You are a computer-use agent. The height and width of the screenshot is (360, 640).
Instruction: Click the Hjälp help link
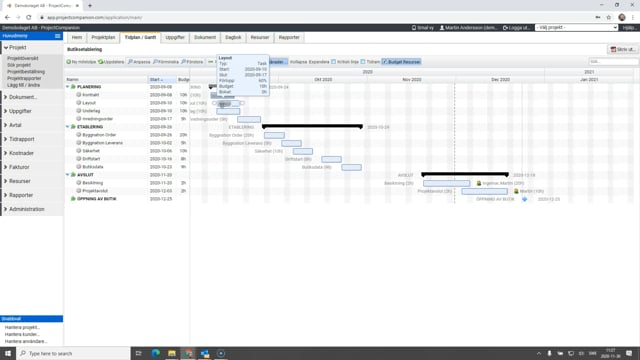629,28
